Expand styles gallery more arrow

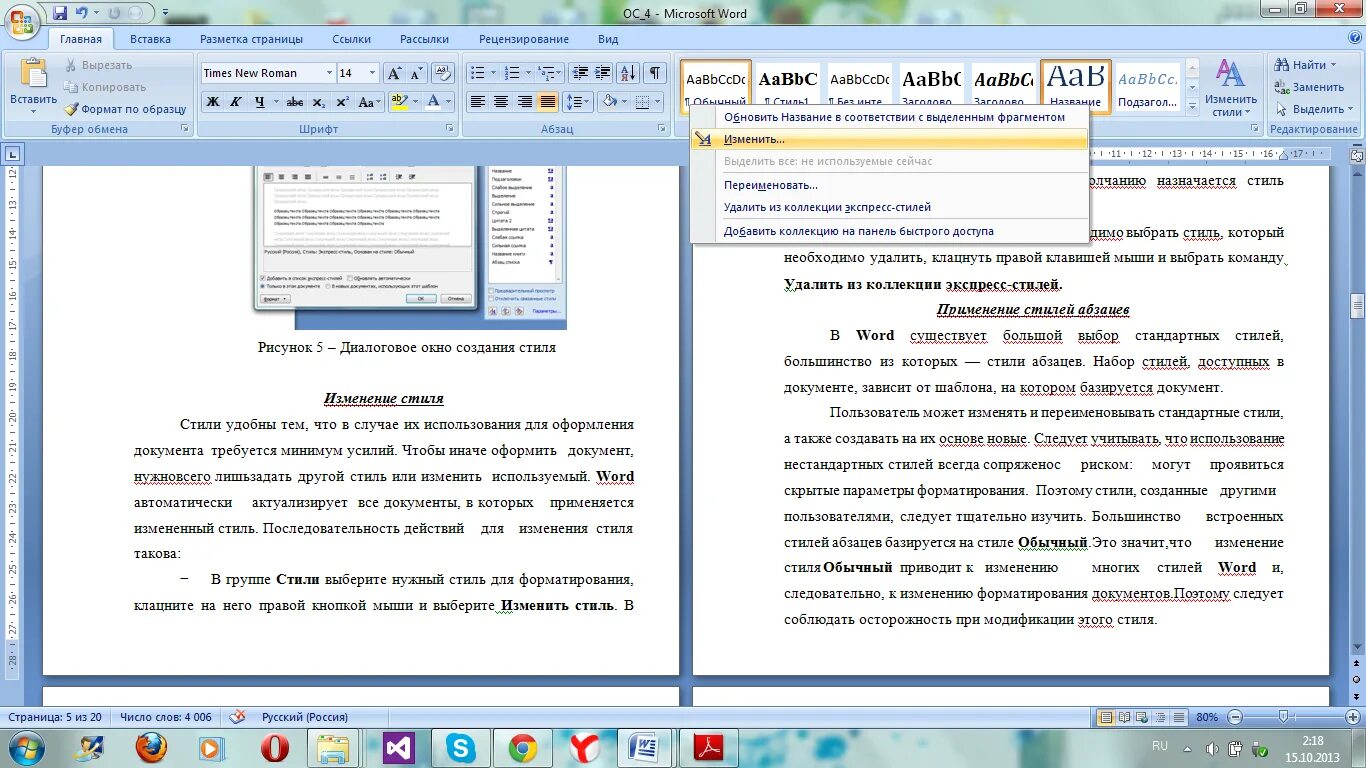pos(1191,106)
